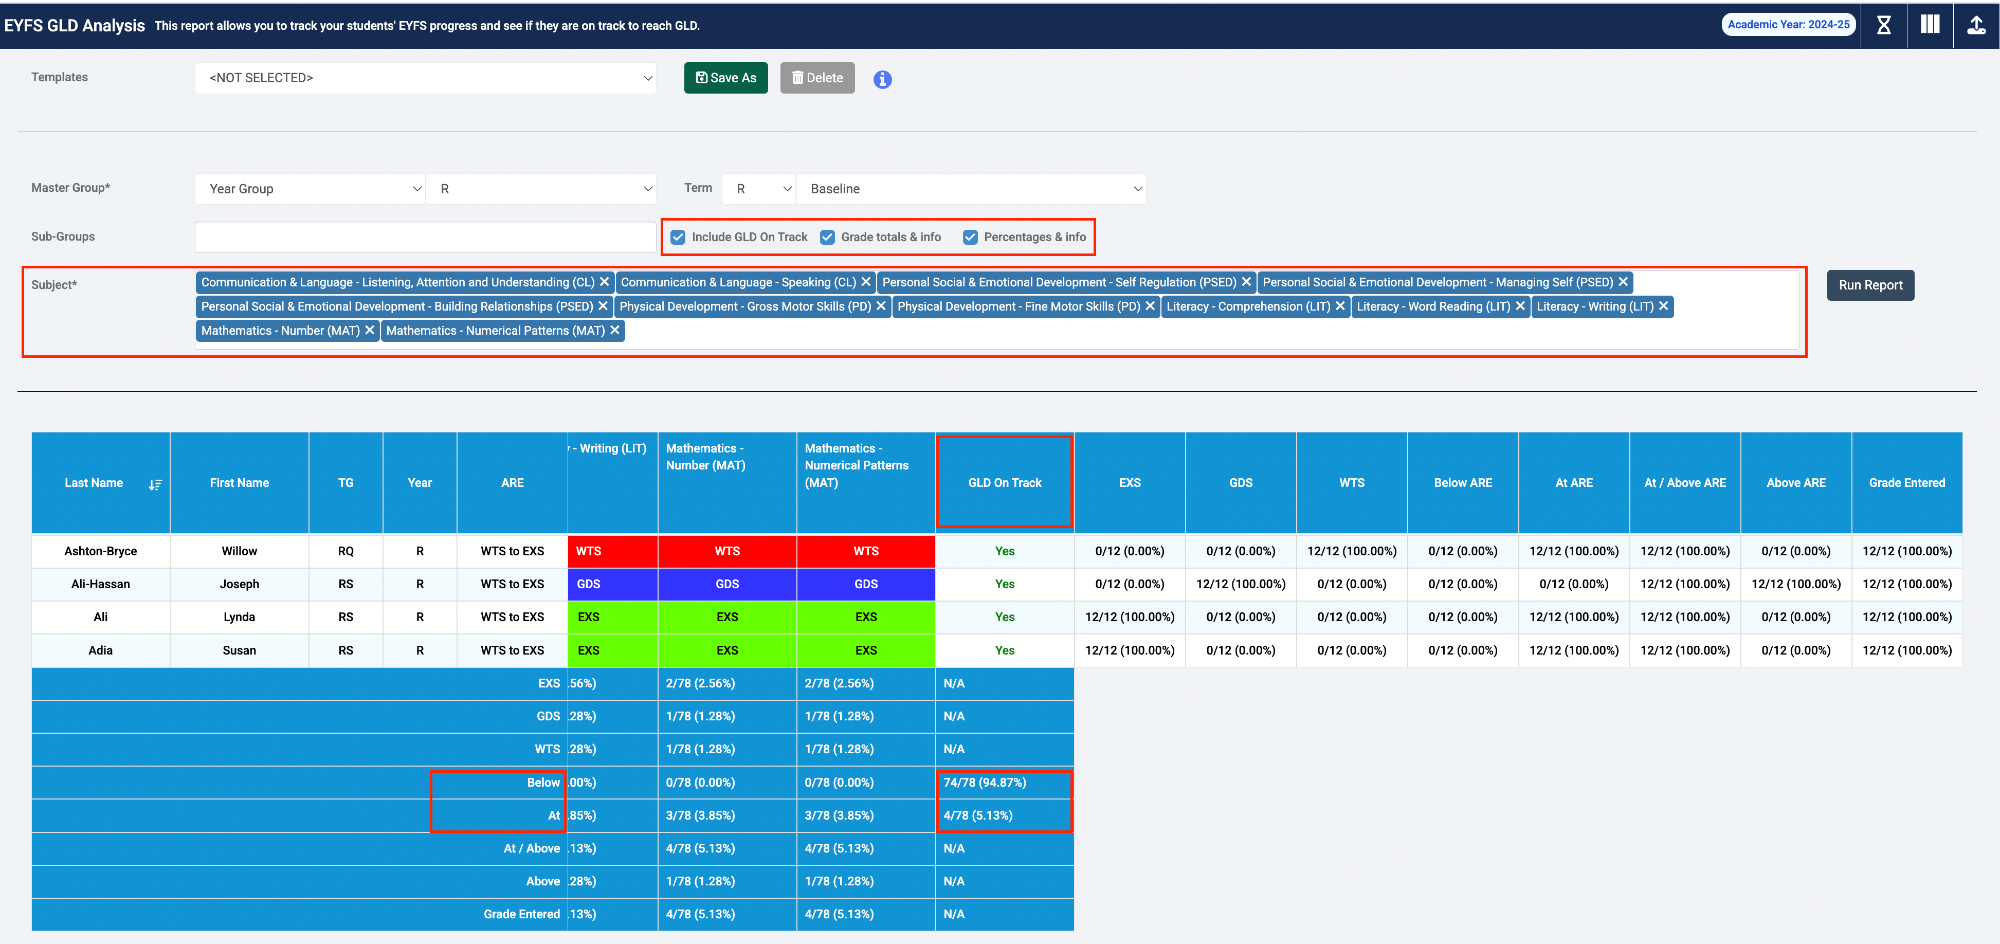Toggle Percentages & info checkbox
Viewport: 2000px width, 944px height.
click(x=970, y=237)
